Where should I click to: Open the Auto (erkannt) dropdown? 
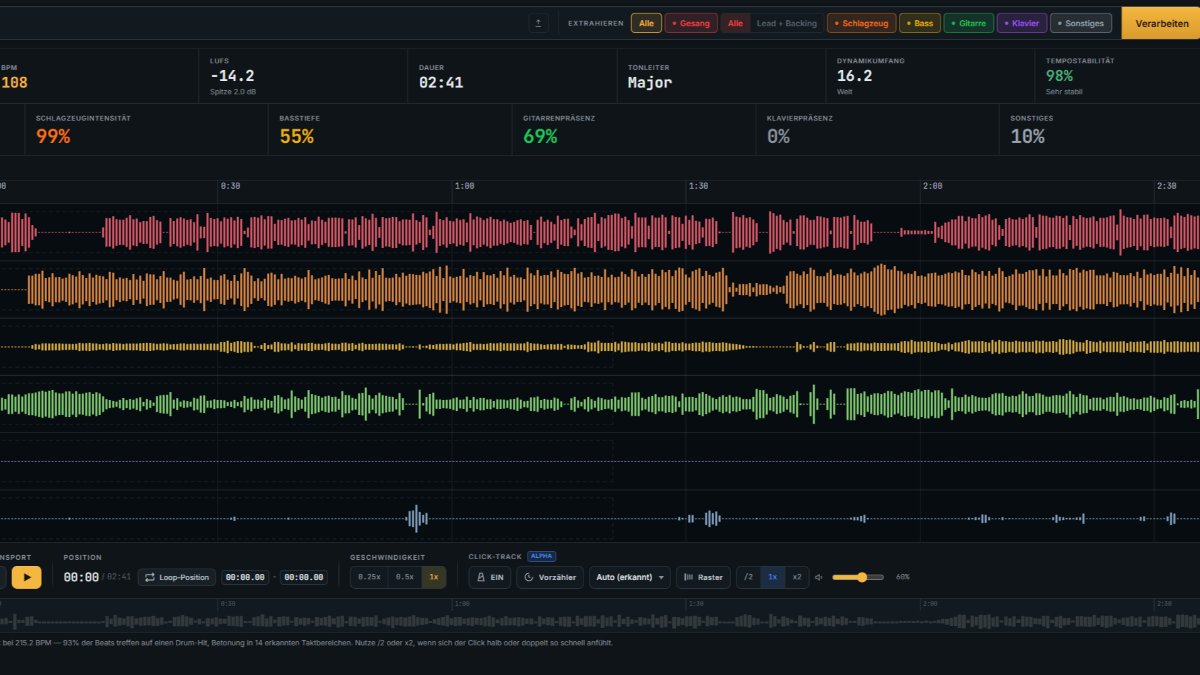pyautogui.click(x=630, y=577)
